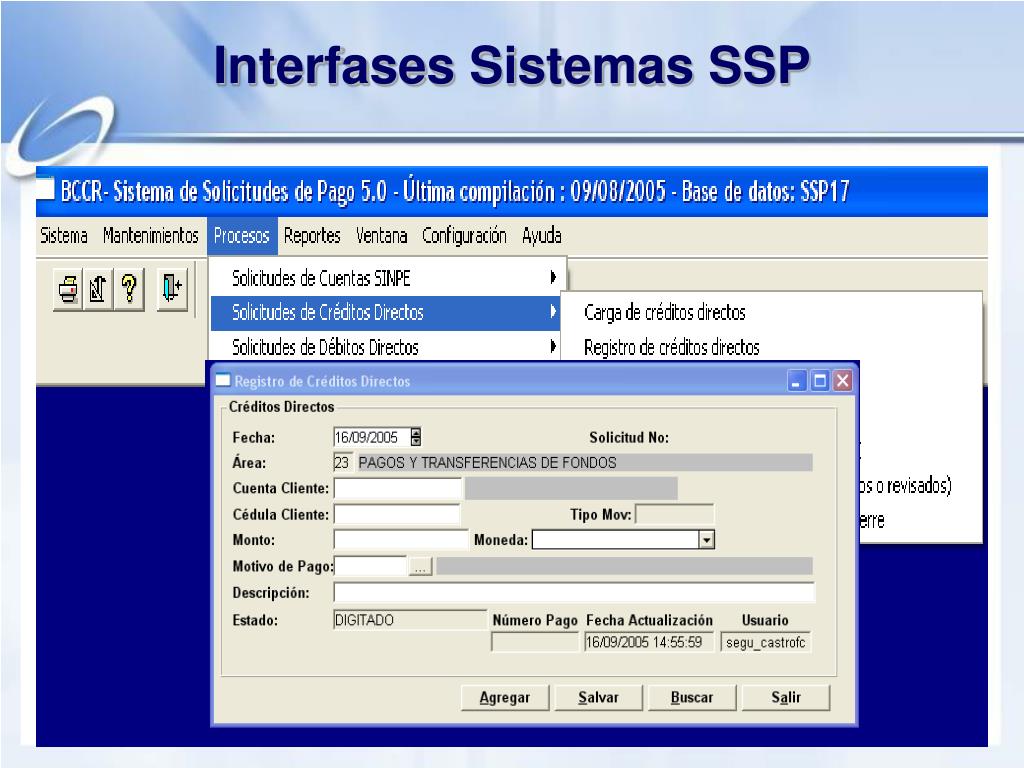Open the Reportes menu
The image size is (1024, 768).
click(312, 235)
